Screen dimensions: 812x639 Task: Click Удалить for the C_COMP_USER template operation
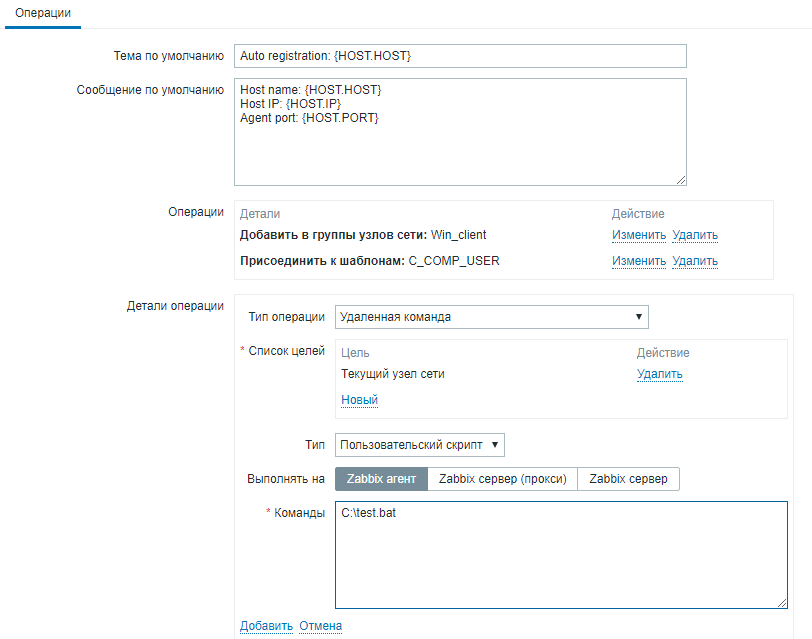pos(695,262)
